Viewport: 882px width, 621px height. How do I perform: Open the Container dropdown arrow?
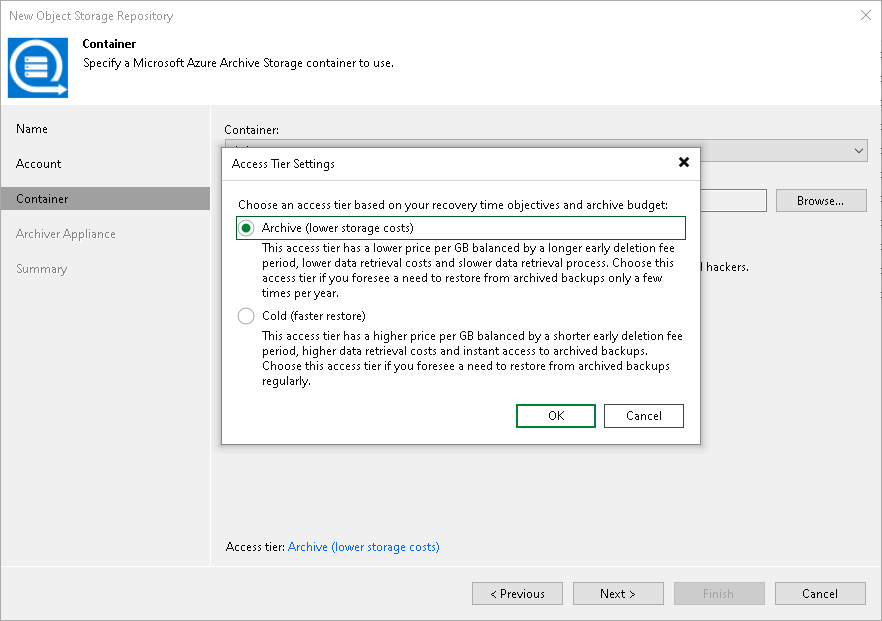858,151
